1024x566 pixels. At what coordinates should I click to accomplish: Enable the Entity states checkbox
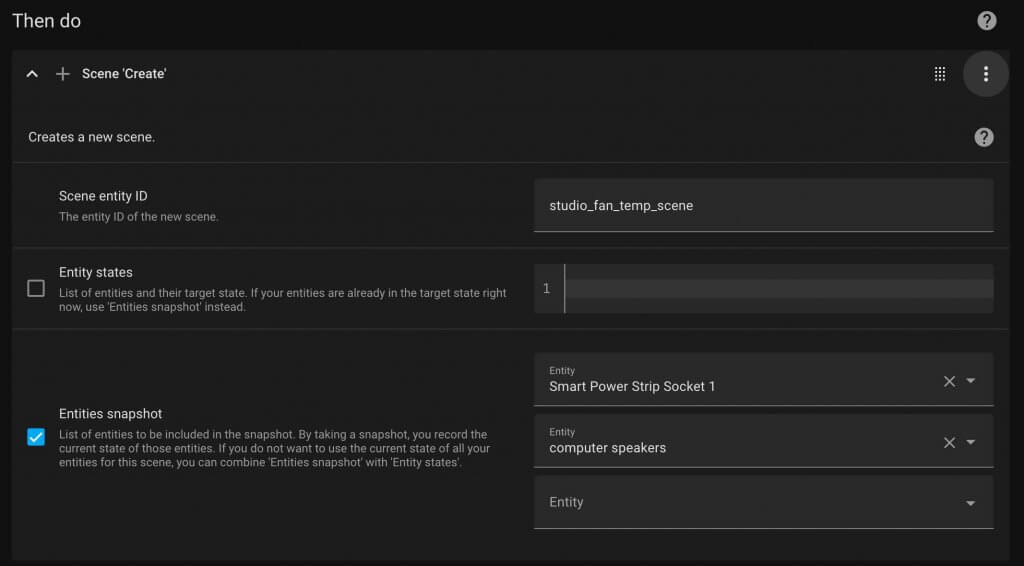point(36,288)
